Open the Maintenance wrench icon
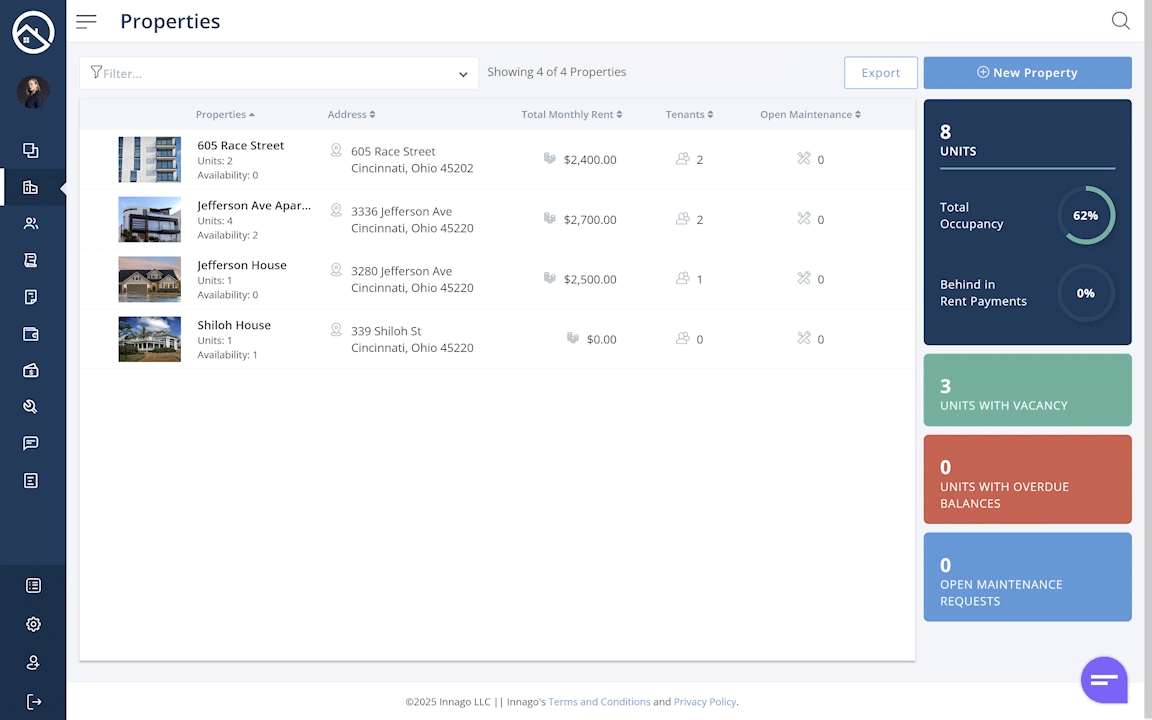1152x720 pixels. tap(30, 406)
